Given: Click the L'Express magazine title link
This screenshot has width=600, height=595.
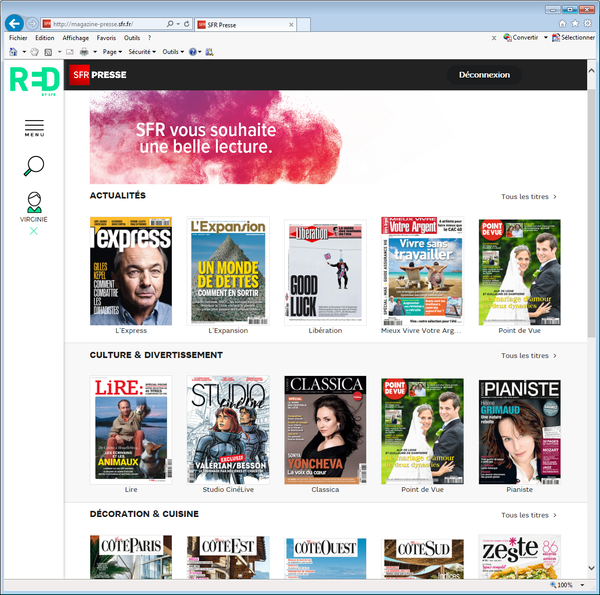Looking at the screenshot, I should tap(131, 331).
